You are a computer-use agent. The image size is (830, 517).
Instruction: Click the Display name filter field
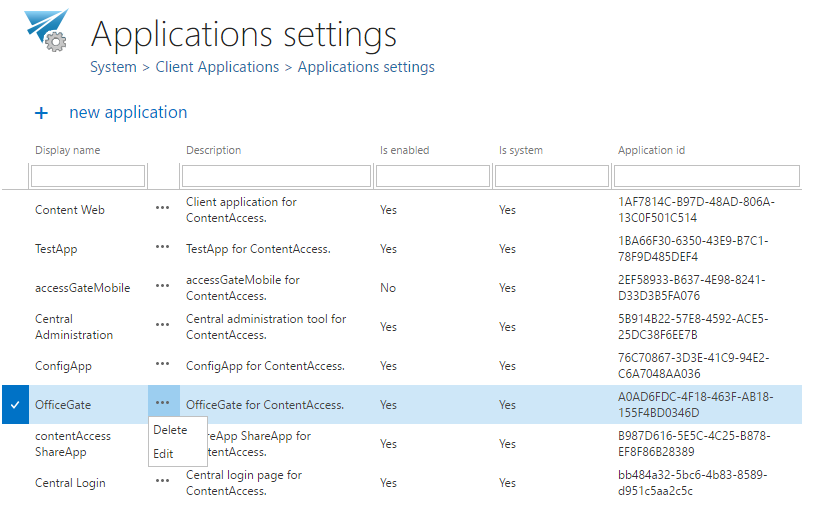(x=88, y=177)
